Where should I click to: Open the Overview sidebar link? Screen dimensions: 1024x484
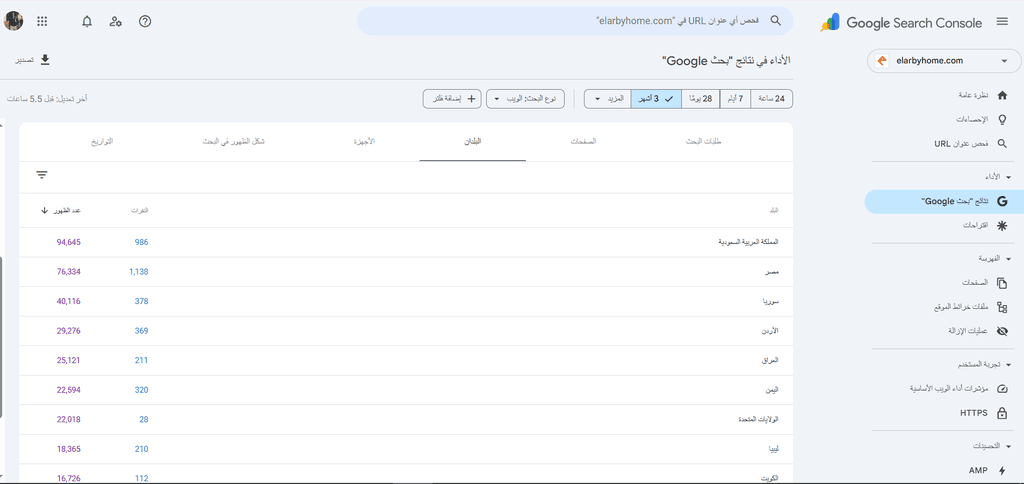click(x=973, y=95)
